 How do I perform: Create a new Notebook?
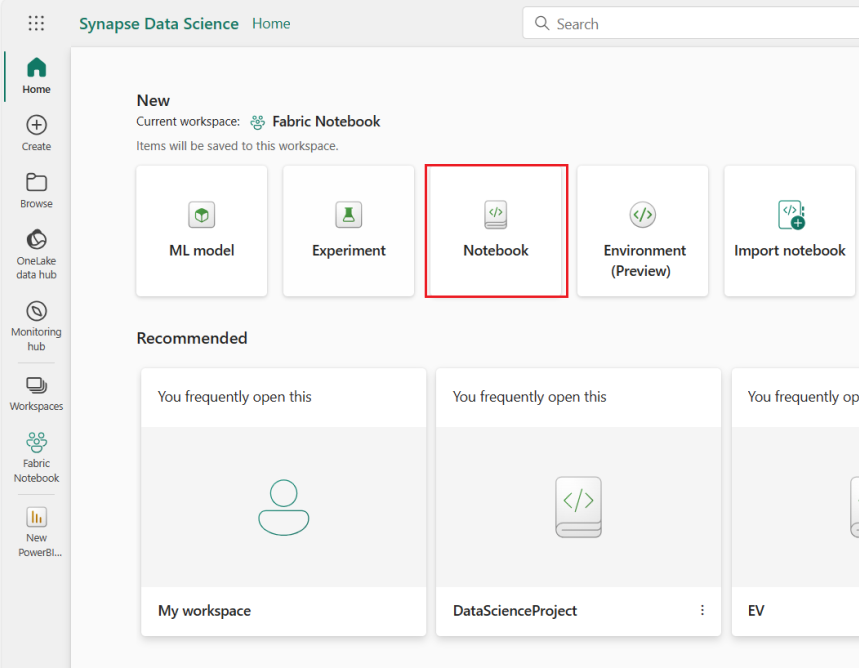(x=496, y=231)
